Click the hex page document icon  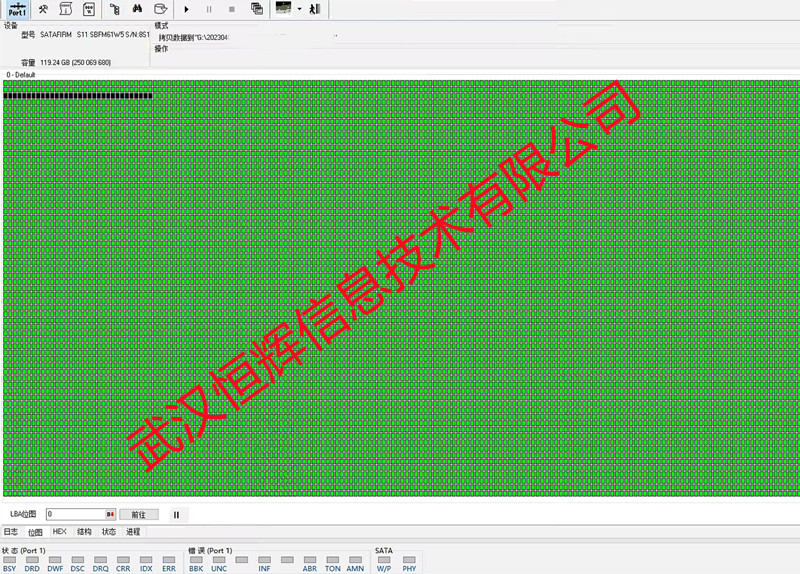point(89,9)
